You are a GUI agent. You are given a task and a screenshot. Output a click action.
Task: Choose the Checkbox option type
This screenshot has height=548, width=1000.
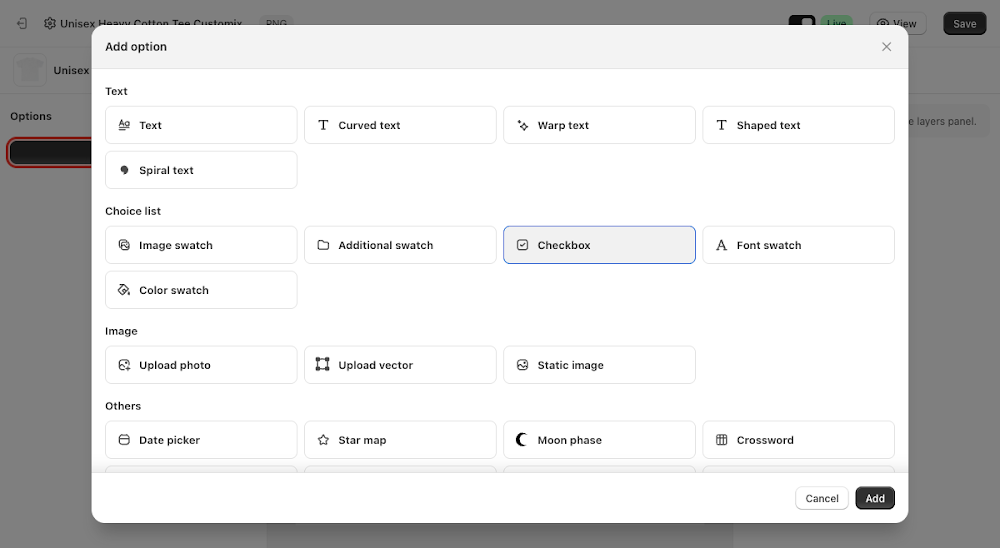pos(599,245)
